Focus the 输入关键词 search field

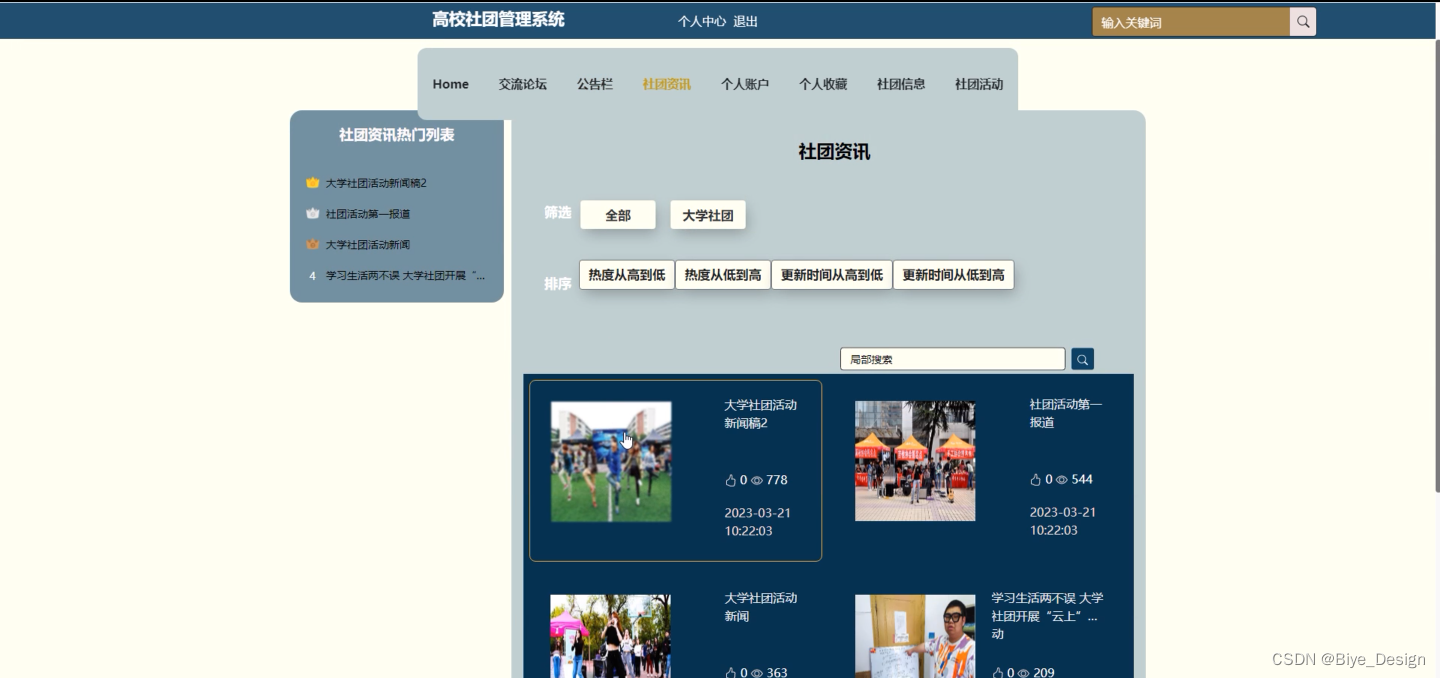click(x=1191, y=22)
